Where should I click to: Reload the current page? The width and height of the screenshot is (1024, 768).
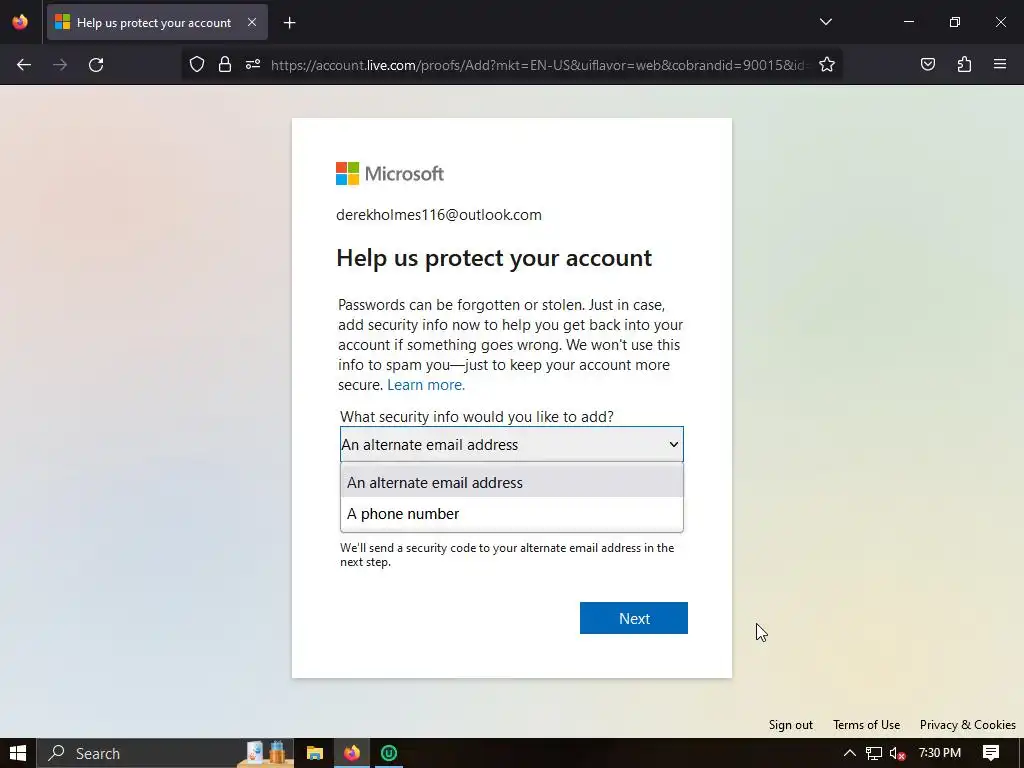click(x=96, y=65)
